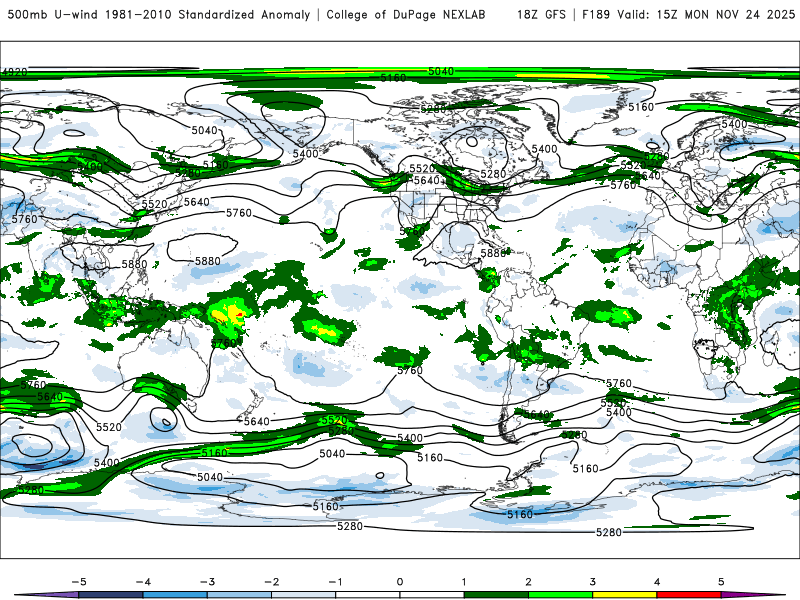Select the navy -5 to -4 colorbar segment

(x=111, y=595)
